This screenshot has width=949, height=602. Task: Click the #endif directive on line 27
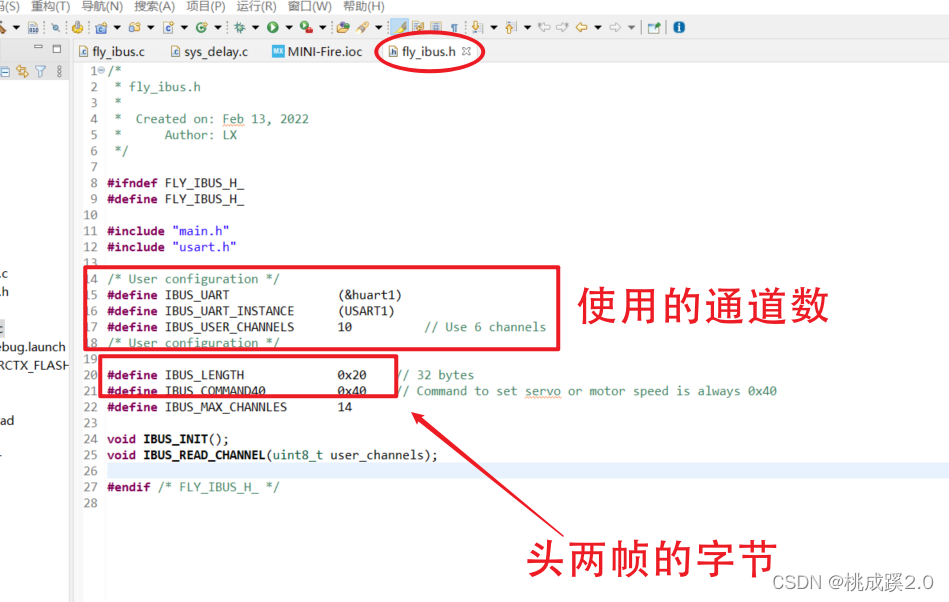point(128,487)
